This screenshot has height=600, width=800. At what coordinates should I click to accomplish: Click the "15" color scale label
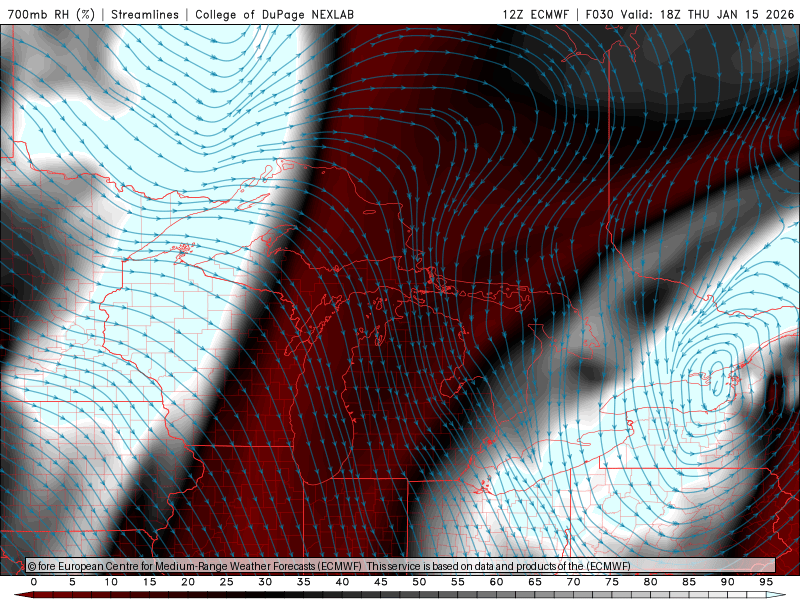pos(149,582)
